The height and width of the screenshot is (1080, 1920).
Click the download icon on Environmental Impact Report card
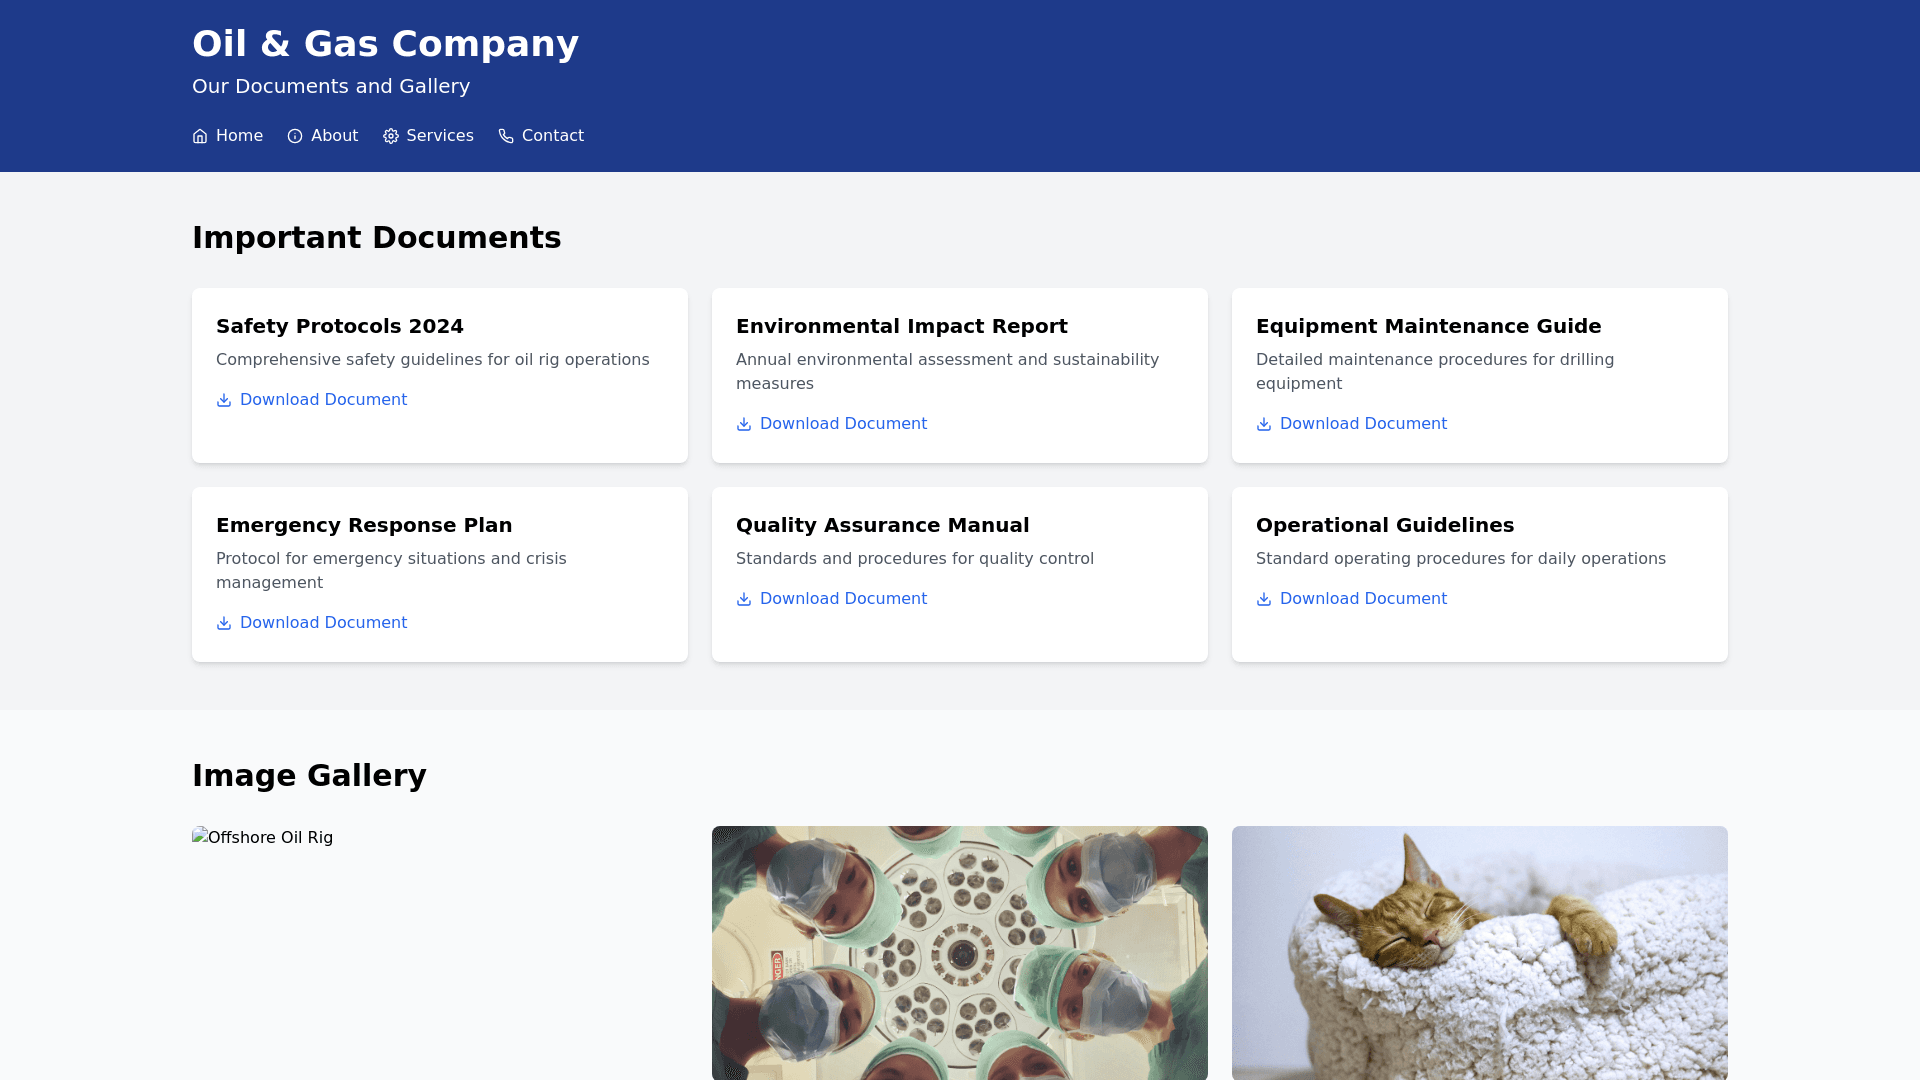pyautogui.click(x=743, y=424)
